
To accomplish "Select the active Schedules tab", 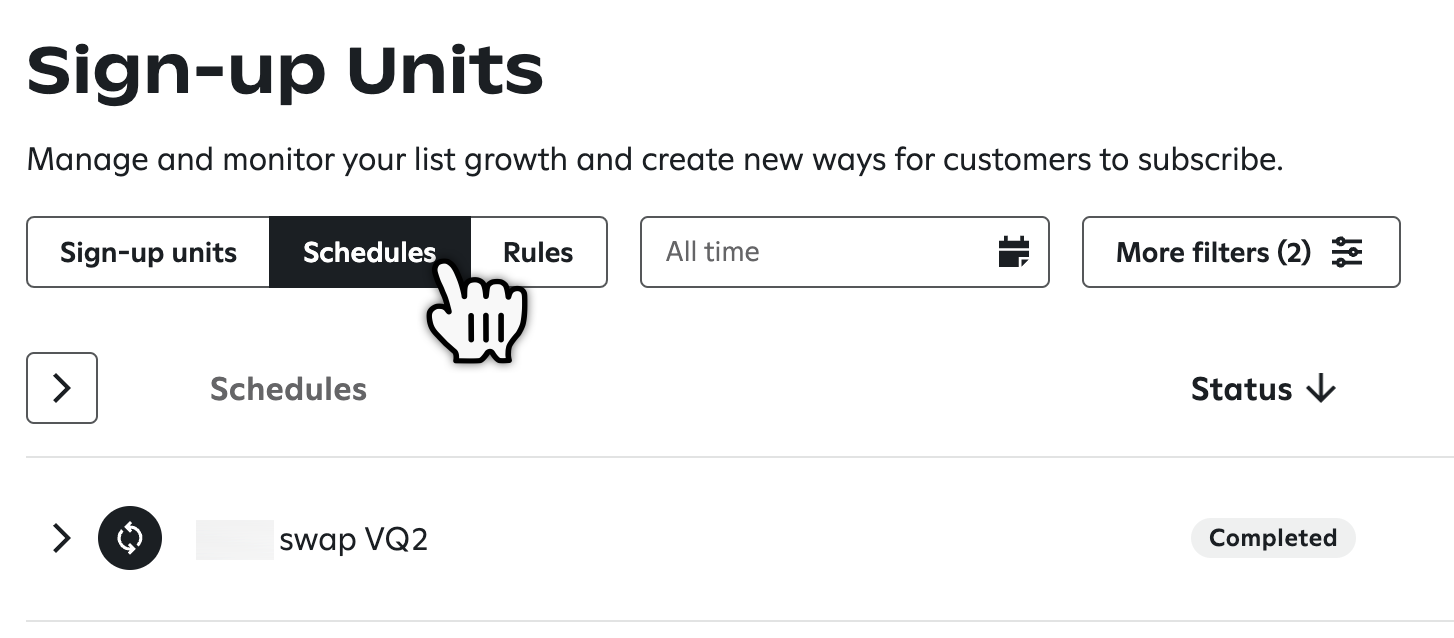I will (x=370, y=252).
